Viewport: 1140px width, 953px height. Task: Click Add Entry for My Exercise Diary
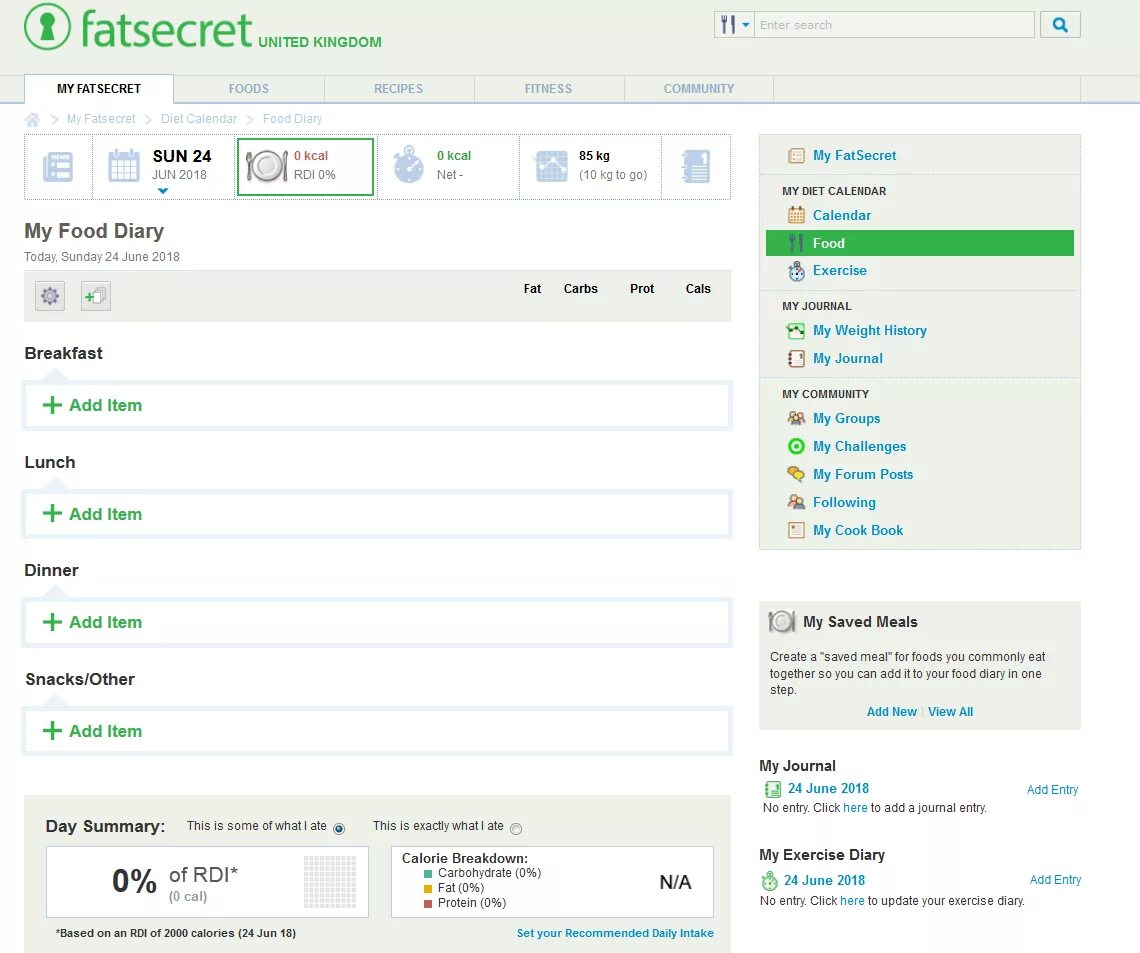coord(1055,880)
